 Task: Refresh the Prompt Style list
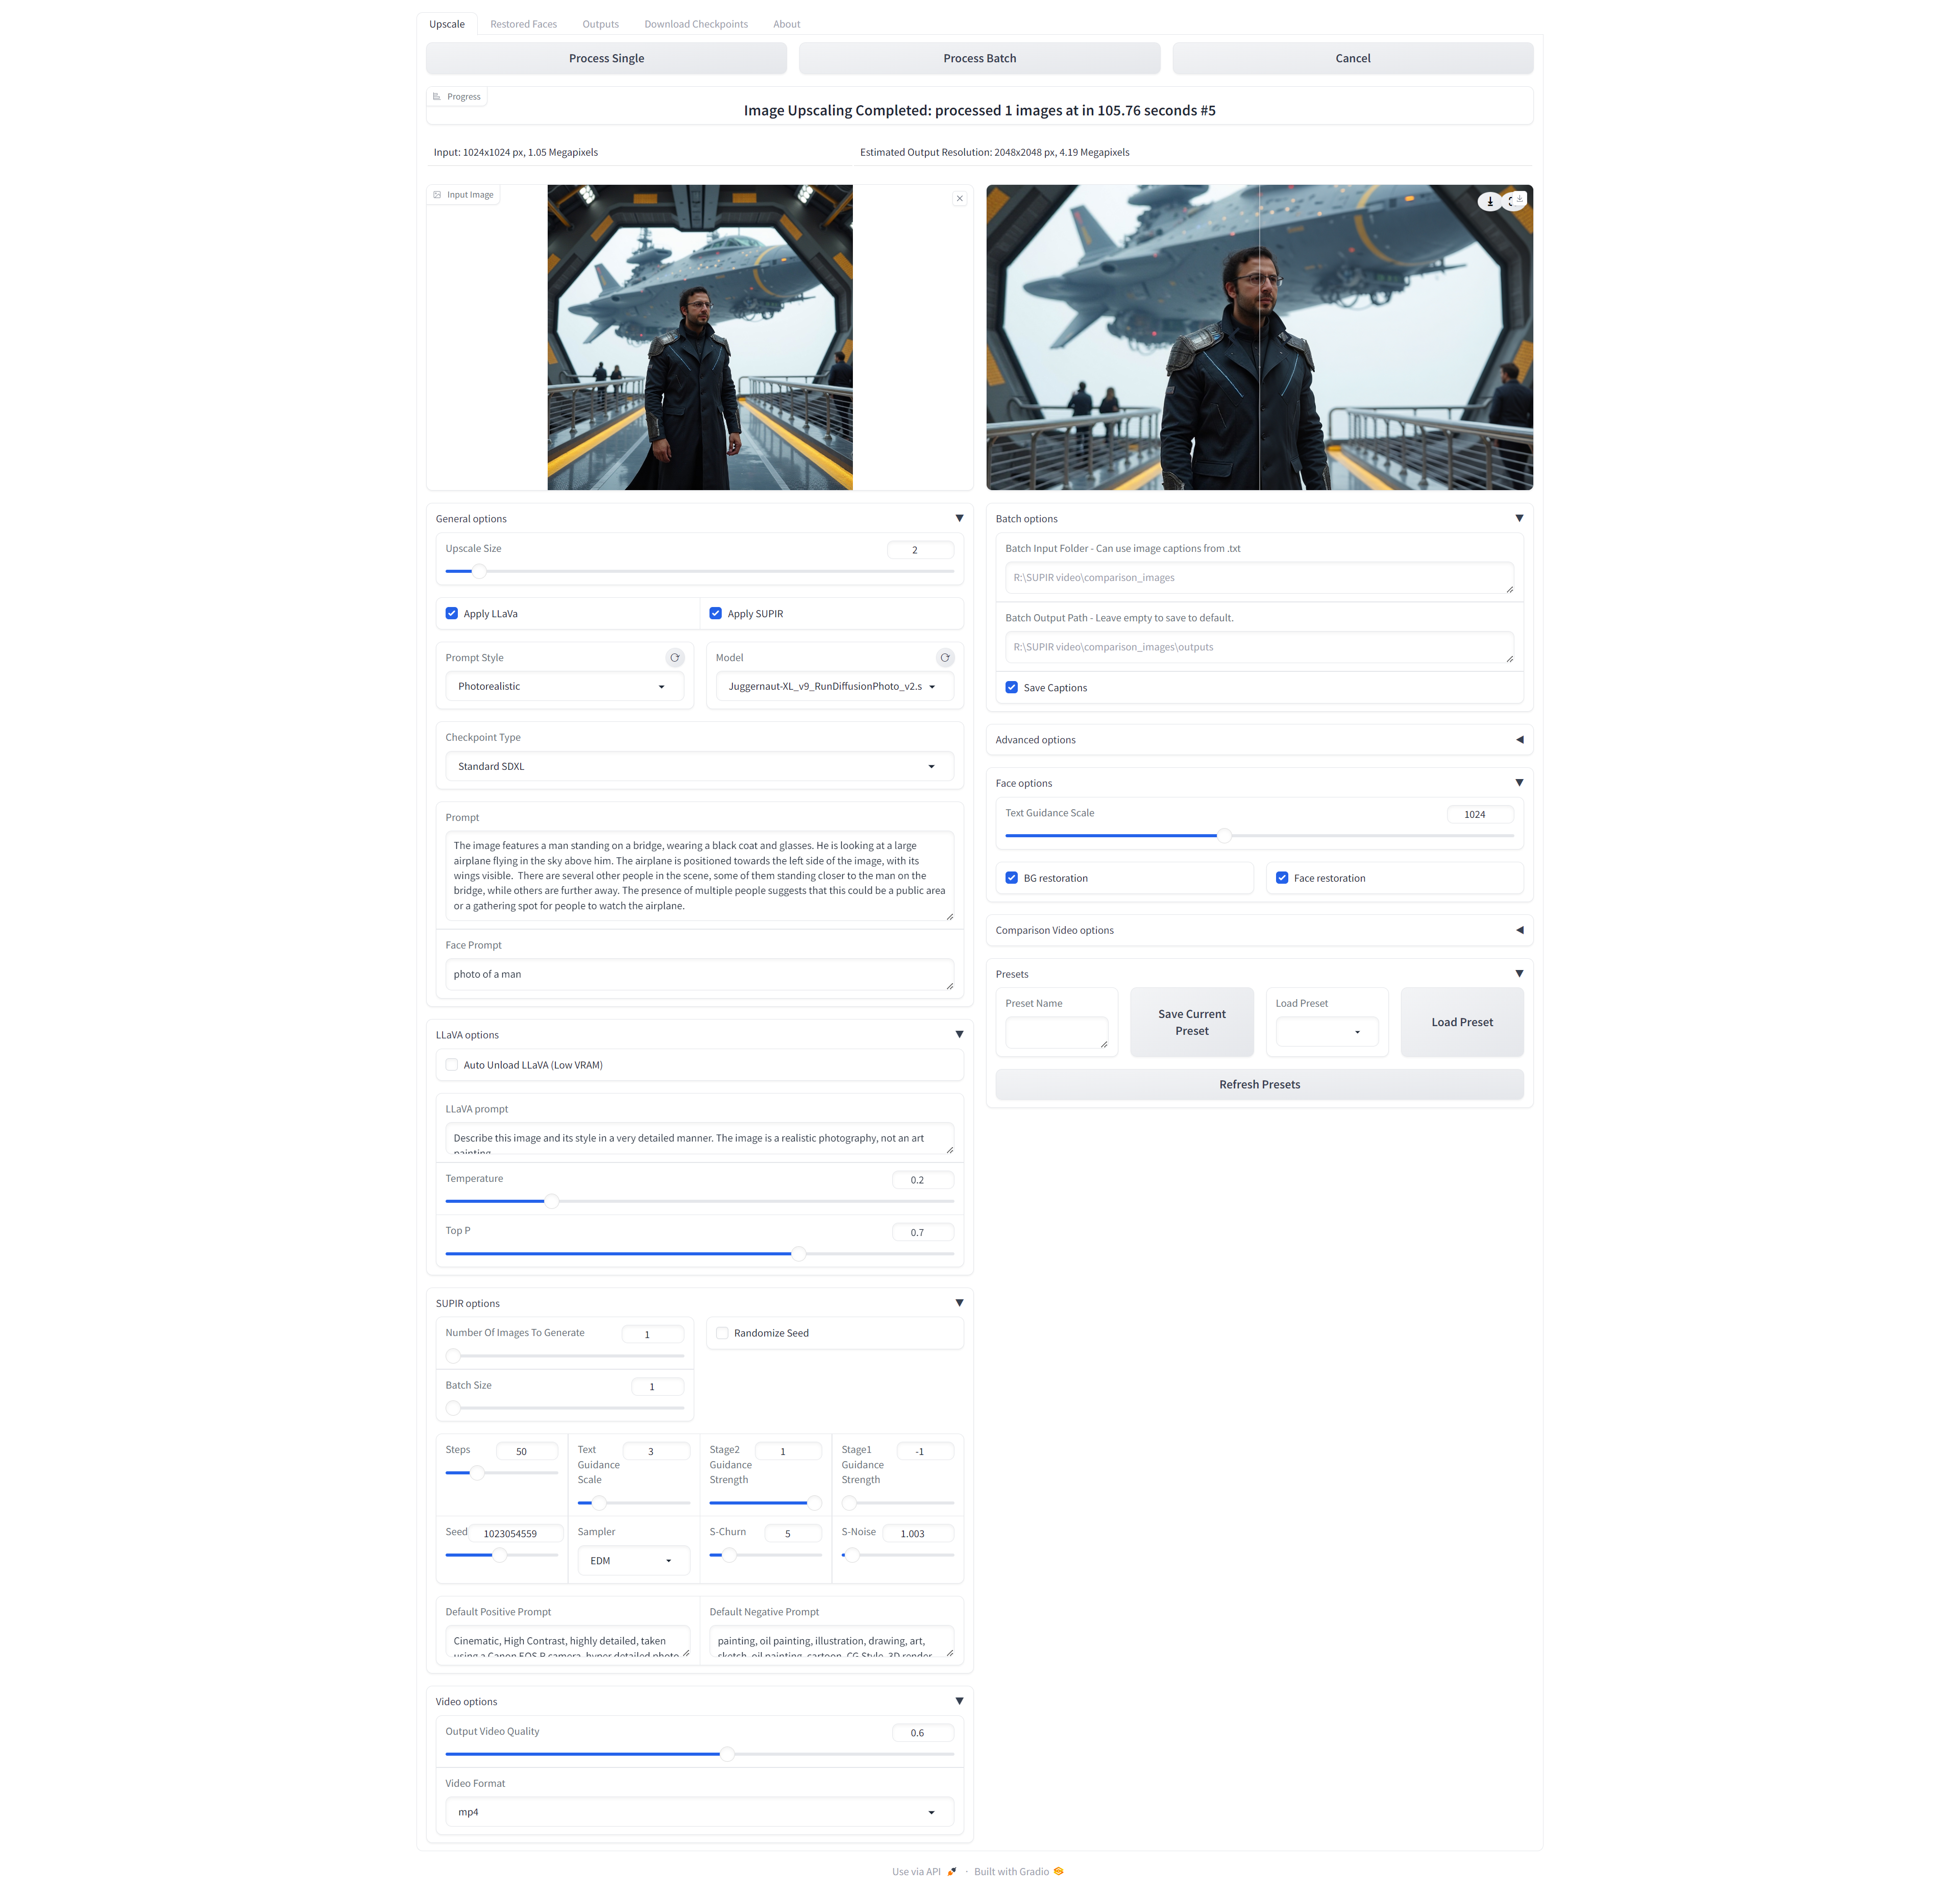tap(675, 657)
